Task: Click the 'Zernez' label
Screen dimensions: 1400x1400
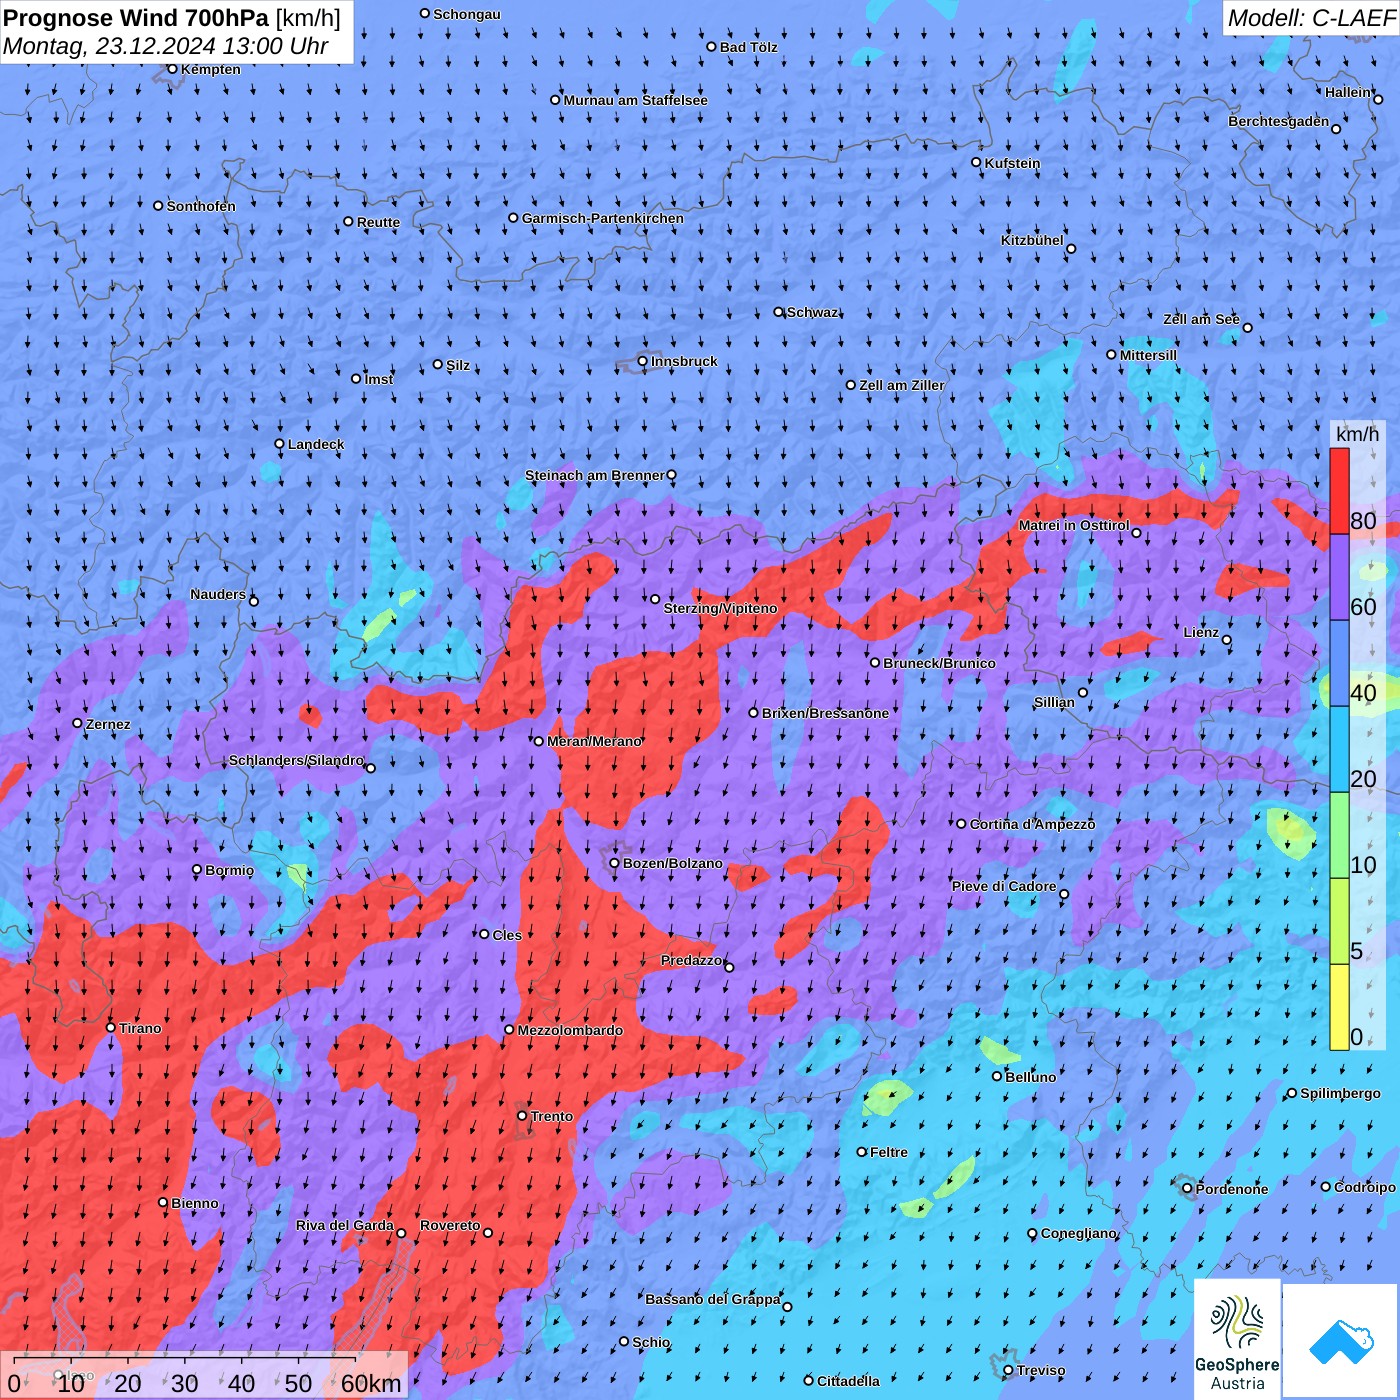Action: tap(108, 724)
